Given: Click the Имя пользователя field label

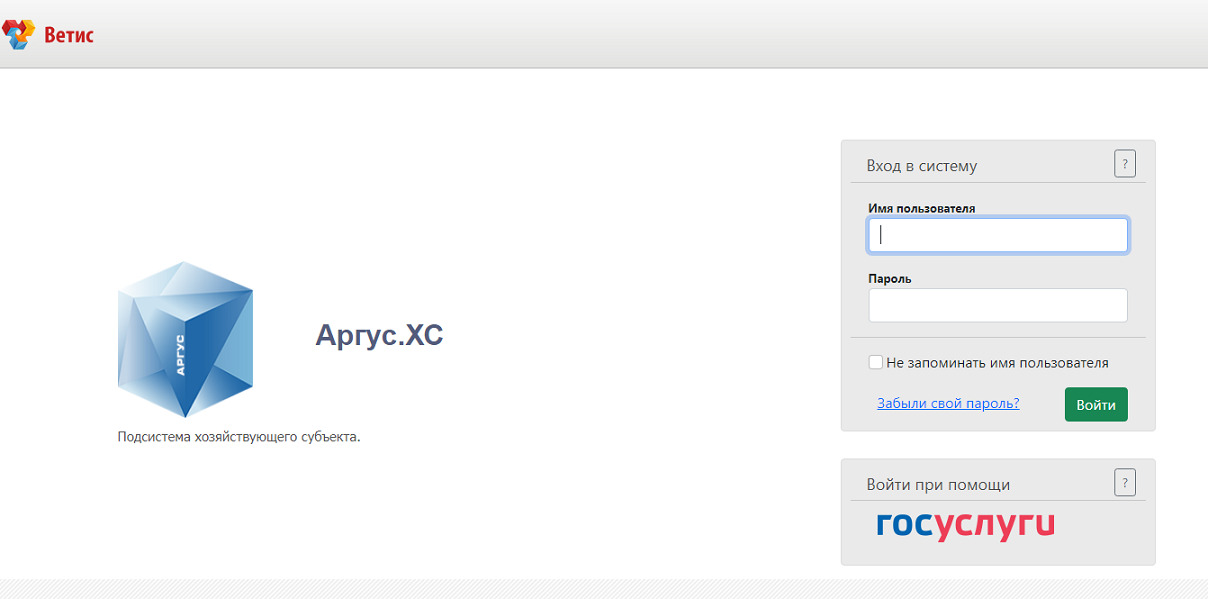Looking at the screenshot, I should (922, 208).
